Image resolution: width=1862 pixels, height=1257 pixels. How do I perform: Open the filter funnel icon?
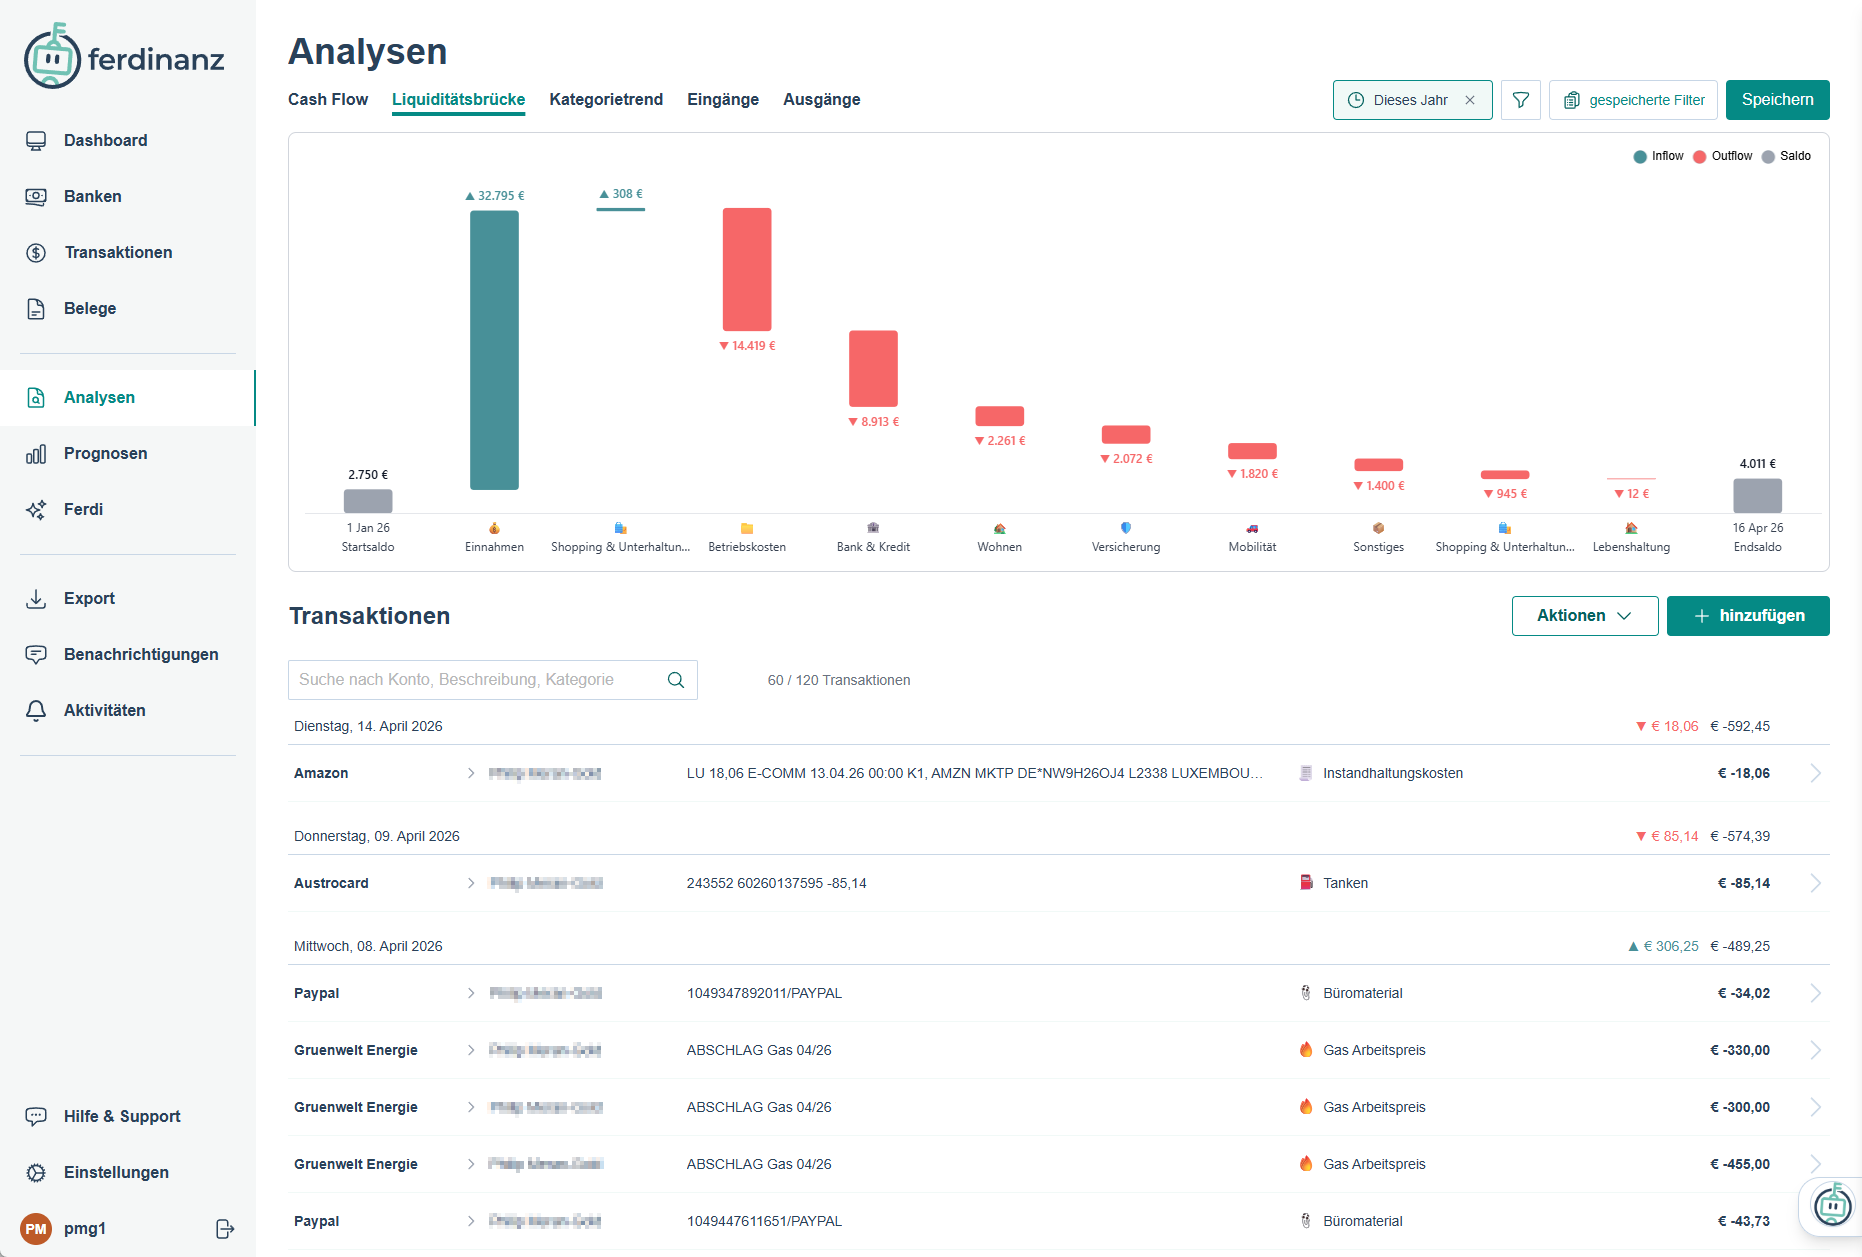tap(1520, 100)
